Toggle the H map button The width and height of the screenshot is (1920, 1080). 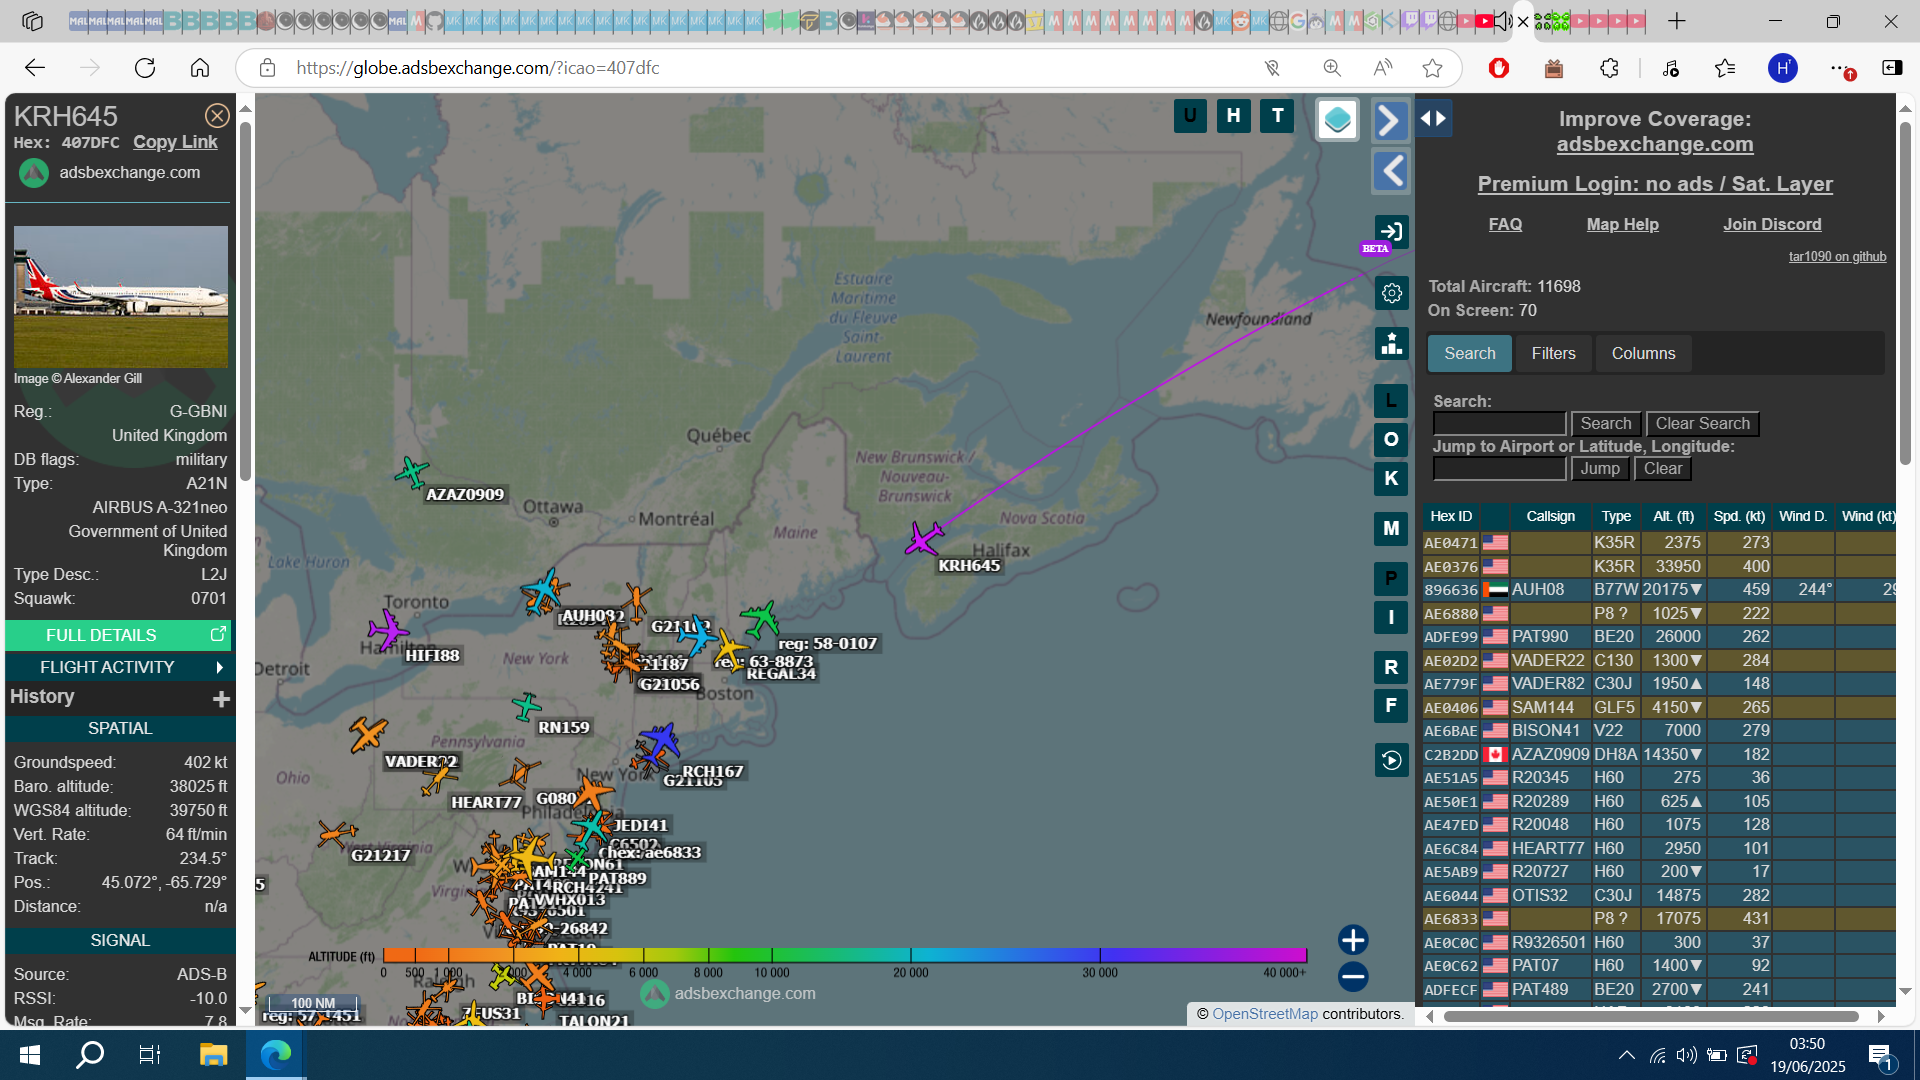point(1234,116)
